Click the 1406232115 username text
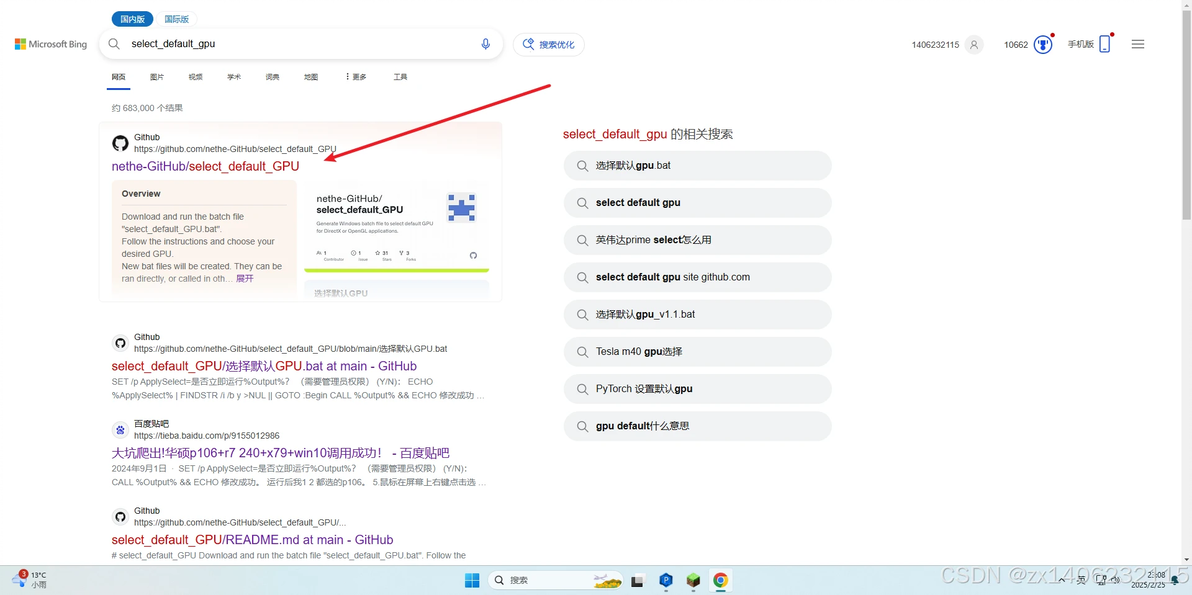Viewport: 1192px width, 595px height. pos(935,45)
